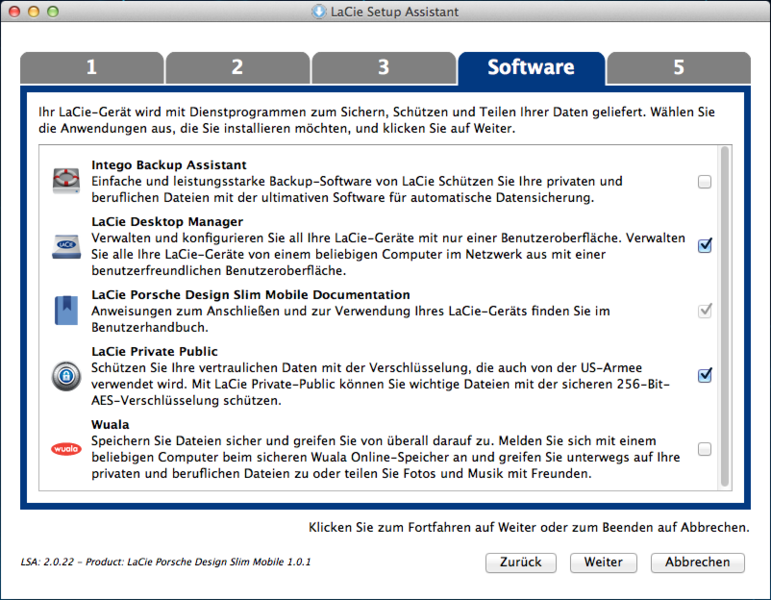The height and width of the screenshot is (600, 771).
Task: Click the red Wuala logo icon
Action: [66, 449]
